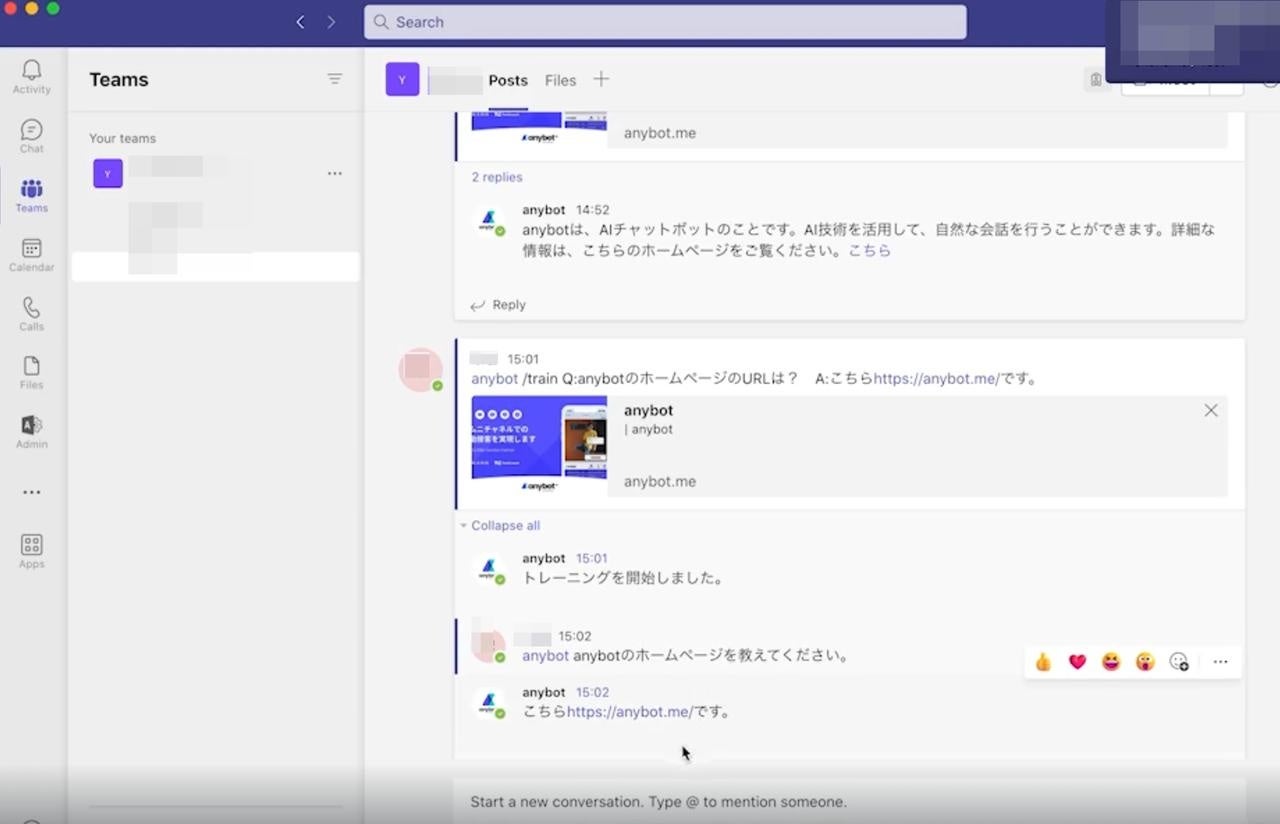React with thumbs up emoji

(x=1043, y=662)
